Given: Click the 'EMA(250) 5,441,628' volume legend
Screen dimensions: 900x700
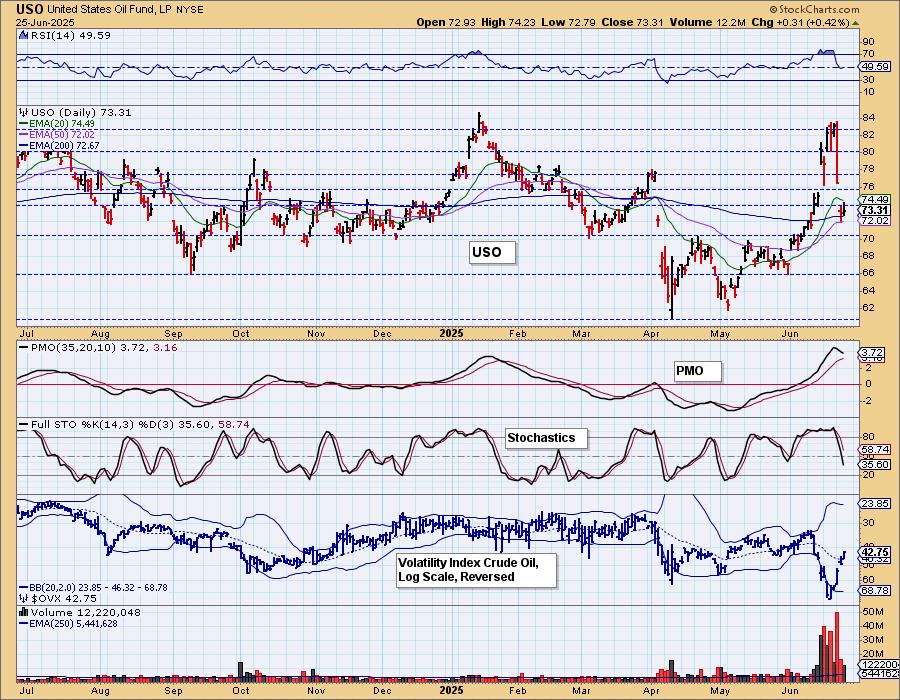Looking at the screenshot, I should (69, 624).
